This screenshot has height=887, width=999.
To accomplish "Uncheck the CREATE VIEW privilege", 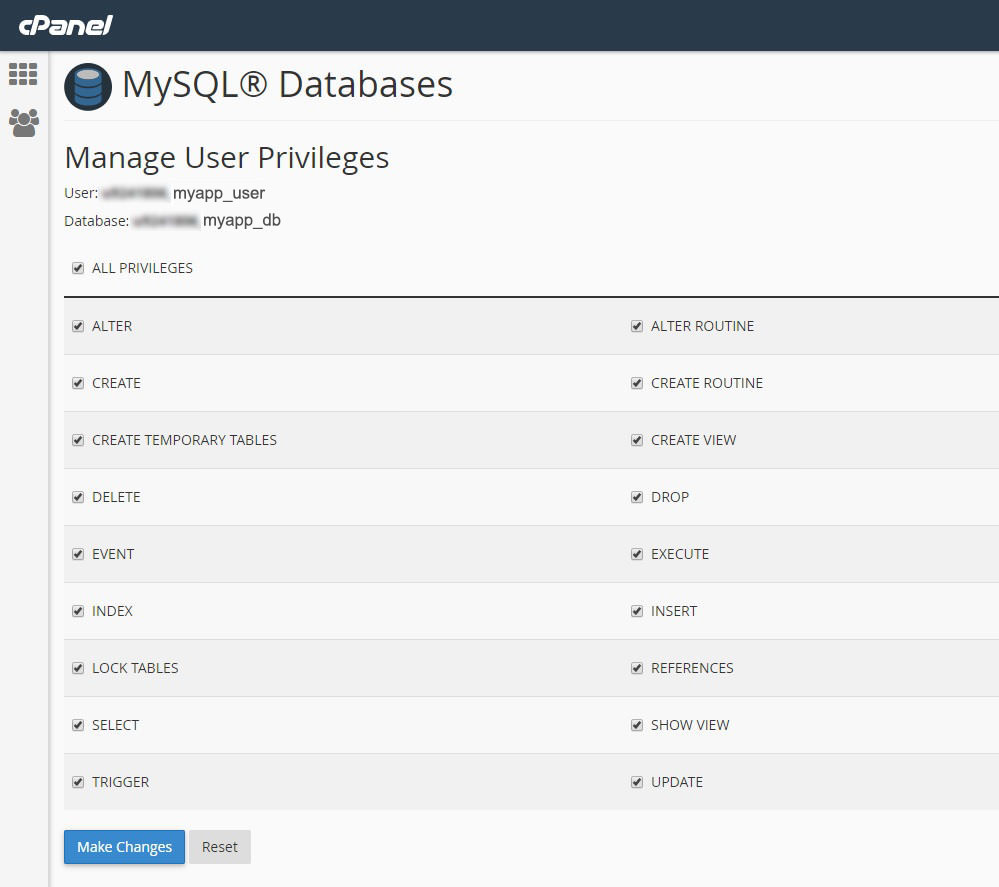I will tap(637, 440).
